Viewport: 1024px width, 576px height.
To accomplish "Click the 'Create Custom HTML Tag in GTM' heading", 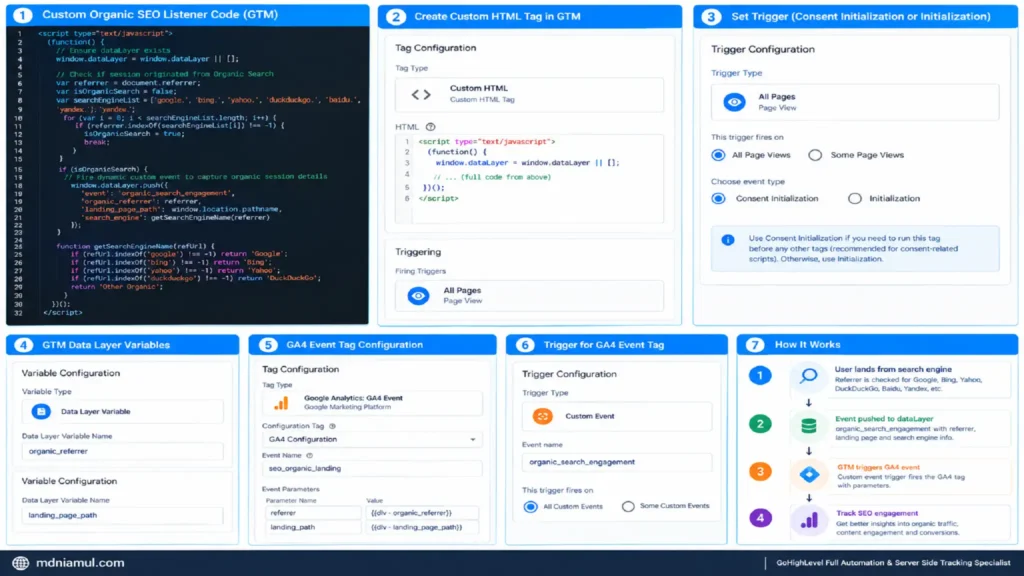I will [497, 16].
